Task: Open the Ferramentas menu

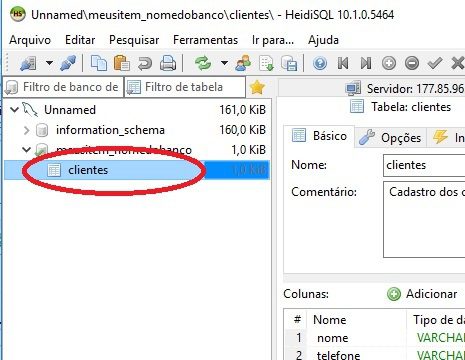Action: (205, 40)
